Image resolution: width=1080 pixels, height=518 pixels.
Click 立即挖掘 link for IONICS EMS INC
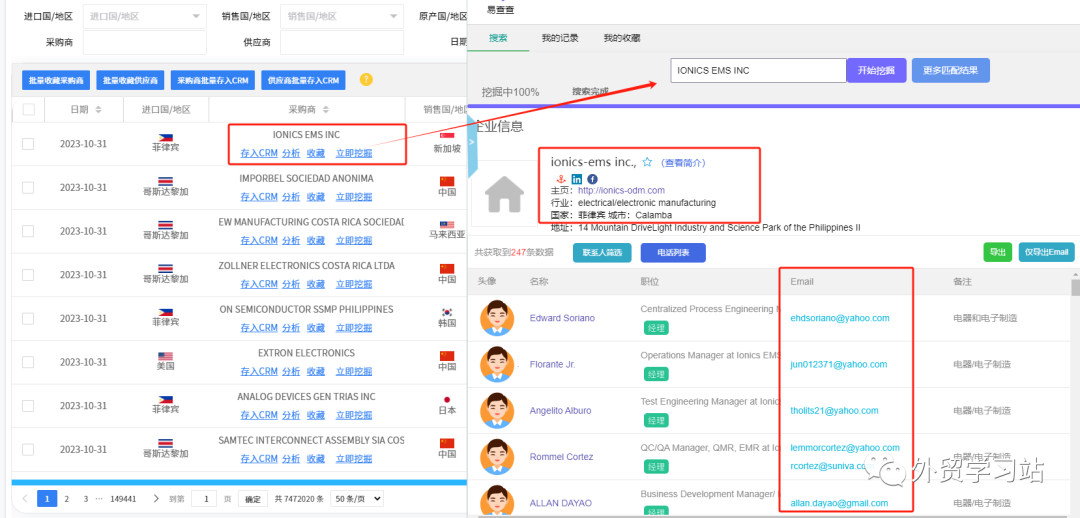(x=354, y=153)
